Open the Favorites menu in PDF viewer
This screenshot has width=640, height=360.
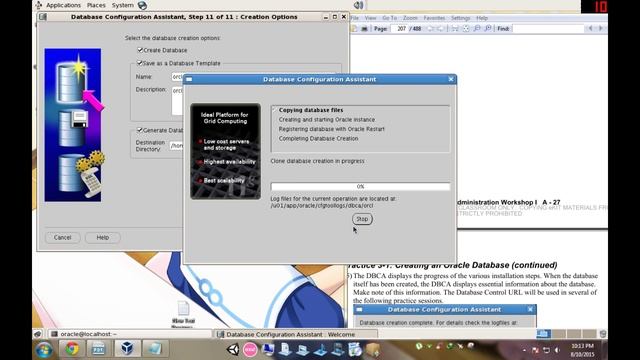434,18
